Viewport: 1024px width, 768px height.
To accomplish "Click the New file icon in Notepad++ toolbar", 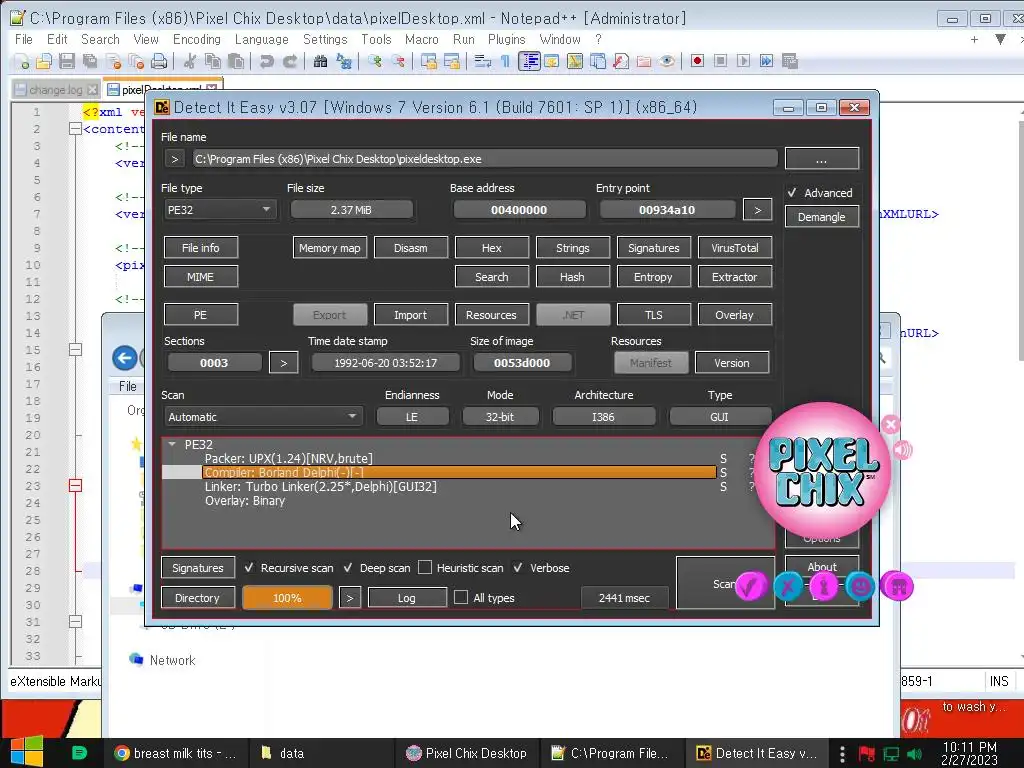I will pyautogui.click(x=22, y=61).
